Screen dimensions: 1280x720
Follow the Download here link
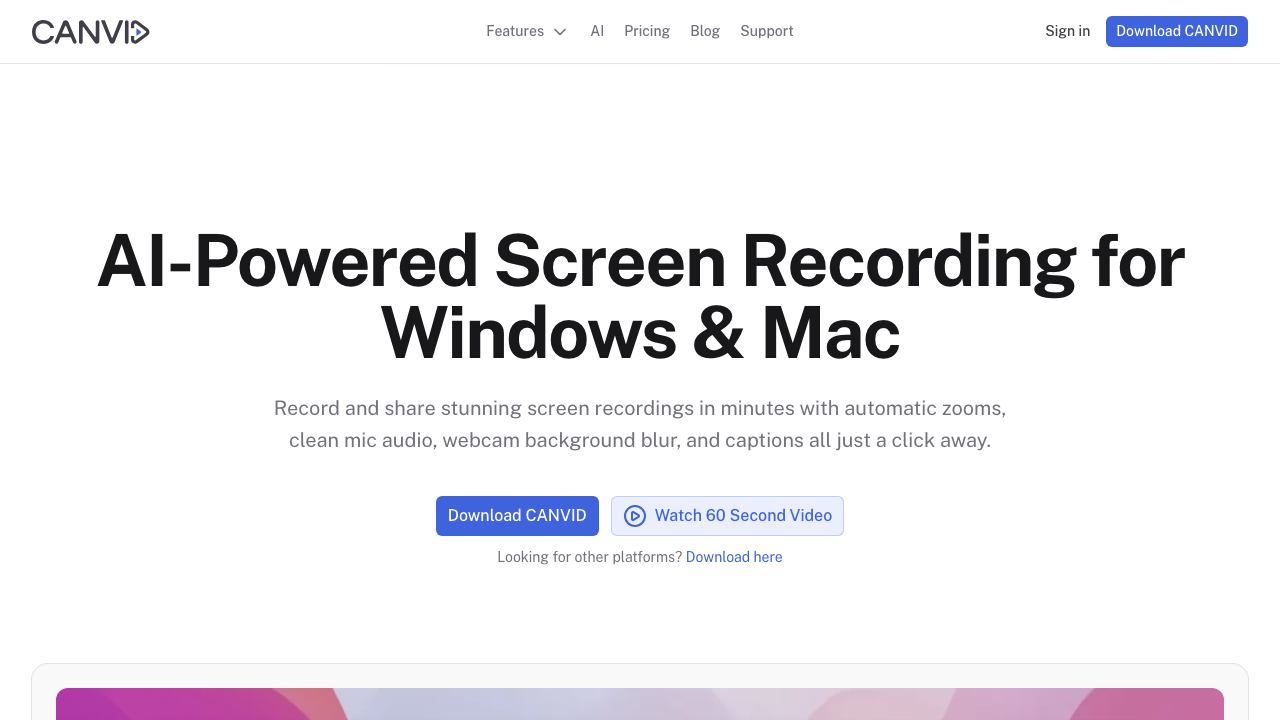click(x=734, y=557)
